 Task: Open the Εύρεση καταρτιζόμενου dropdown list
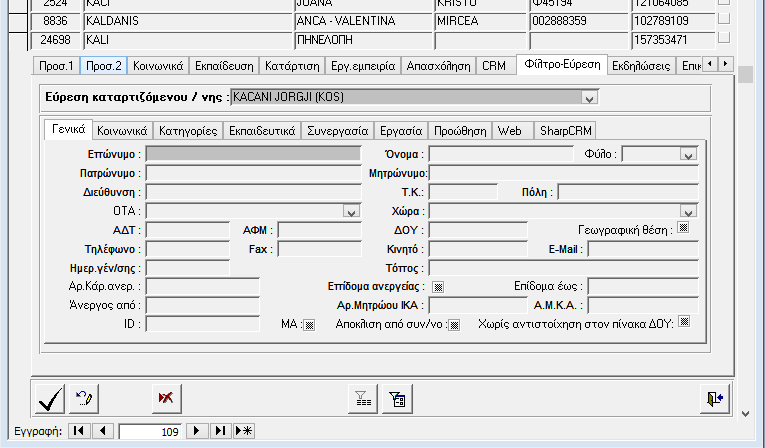click(x=589, y=98)
